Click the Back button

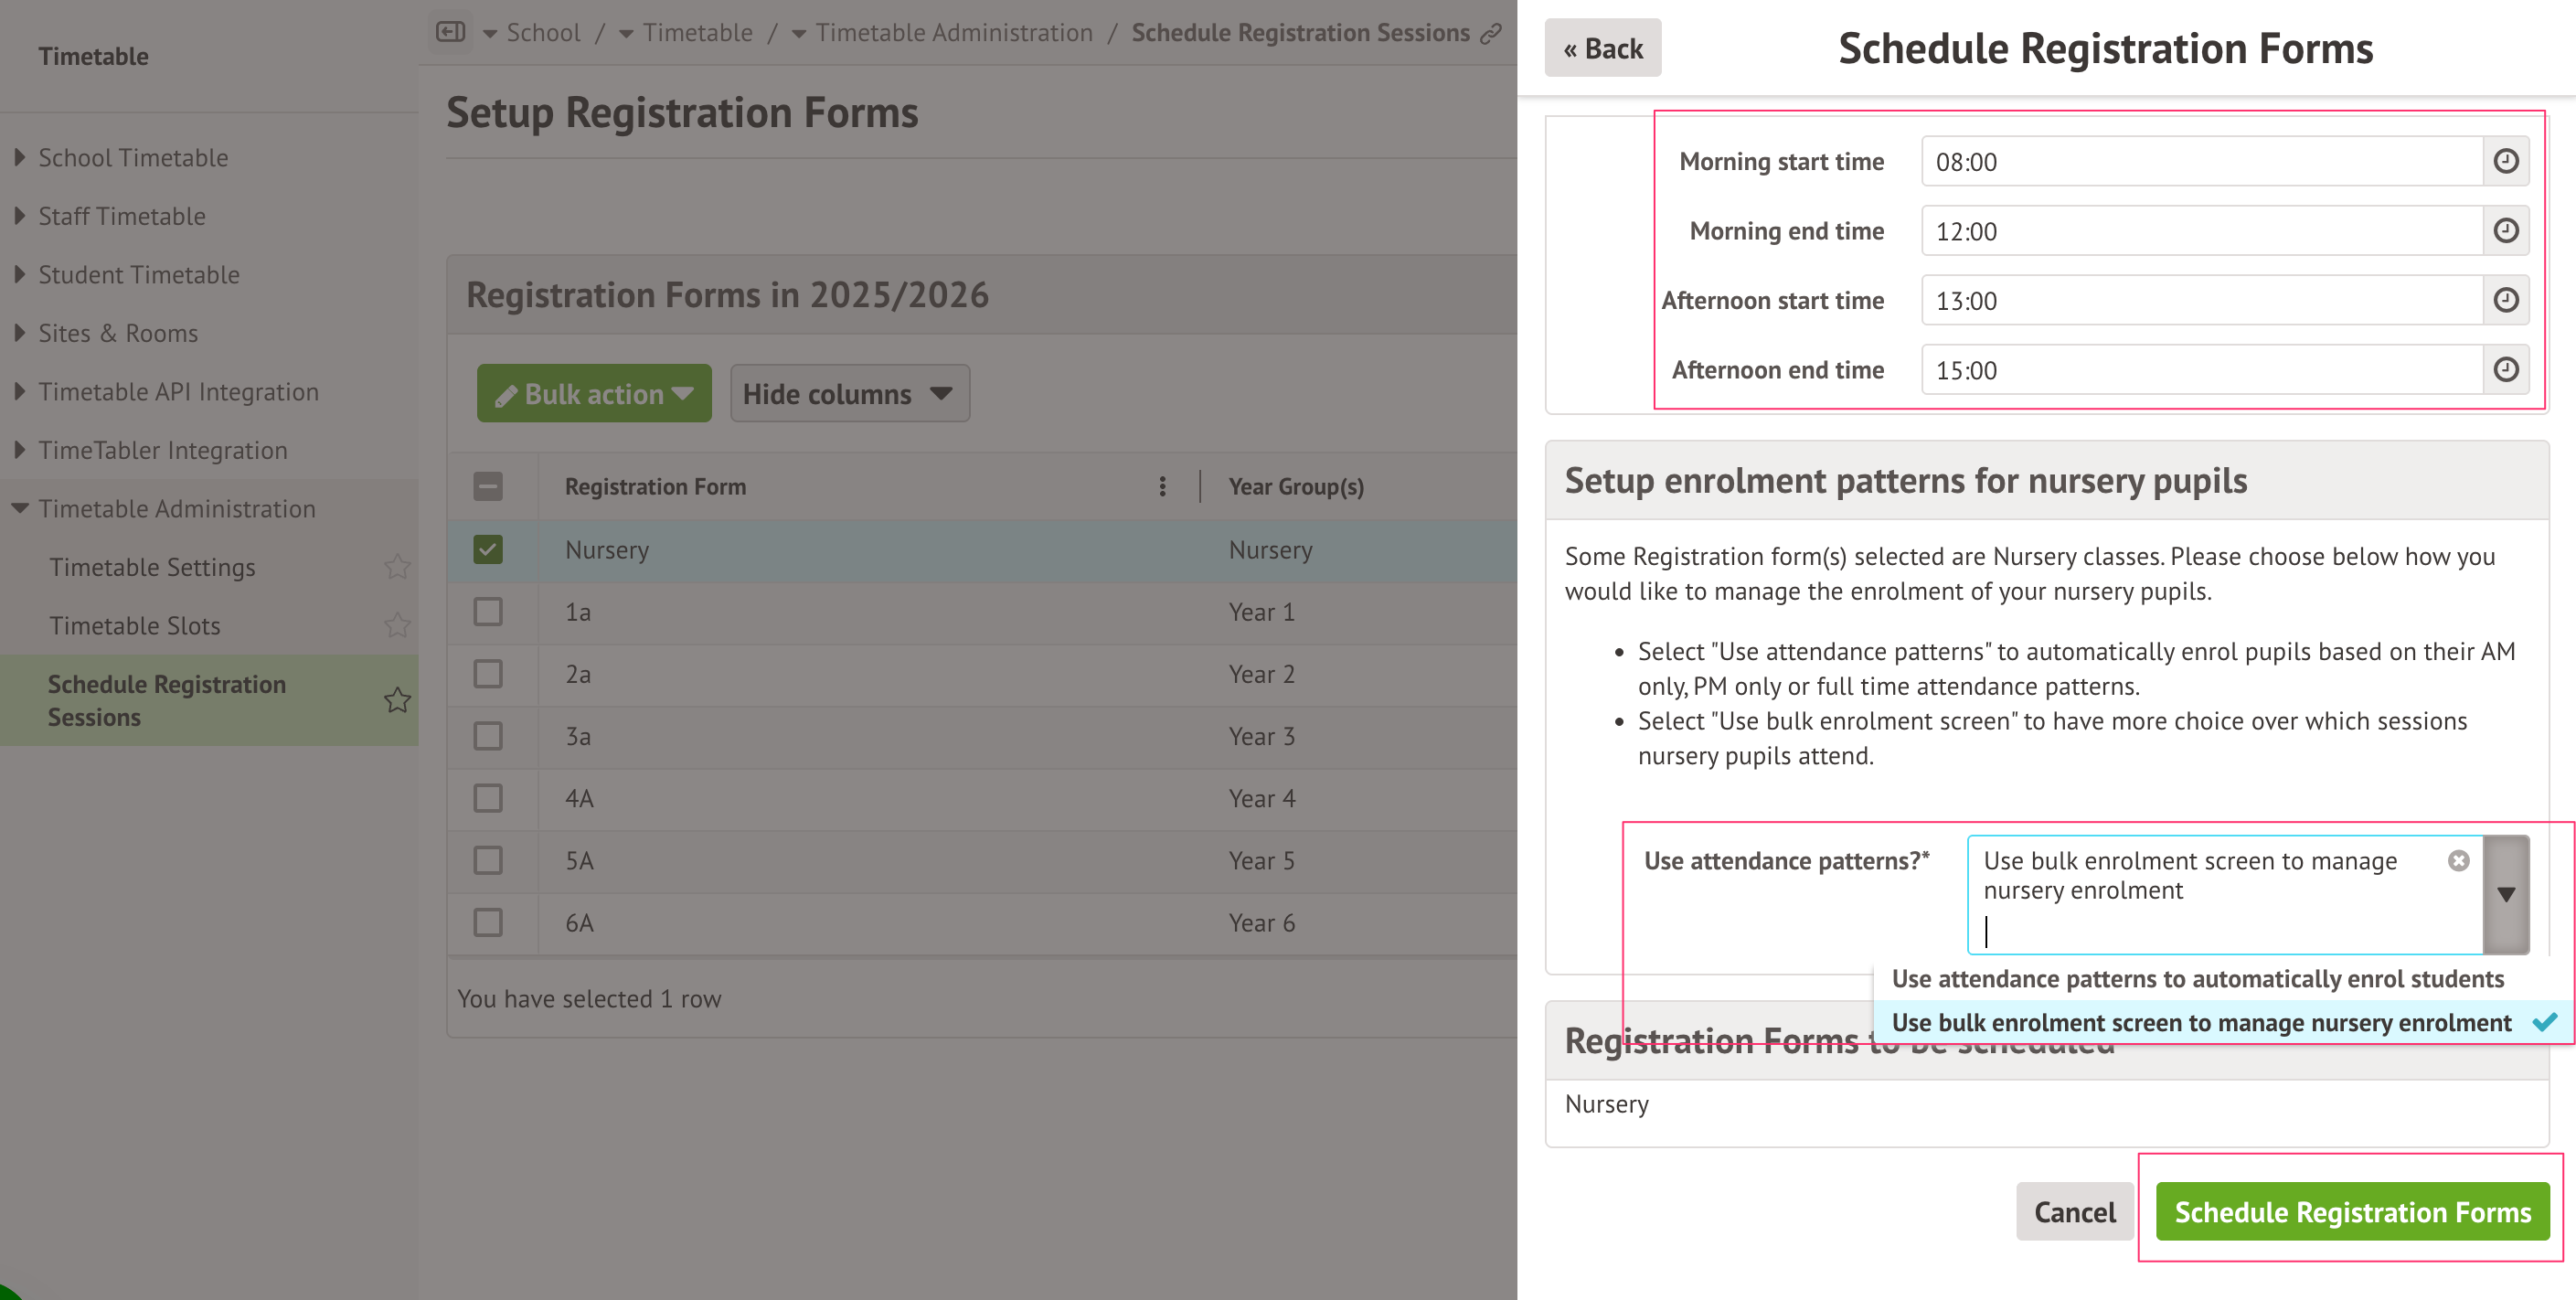tap(1602, 47)
